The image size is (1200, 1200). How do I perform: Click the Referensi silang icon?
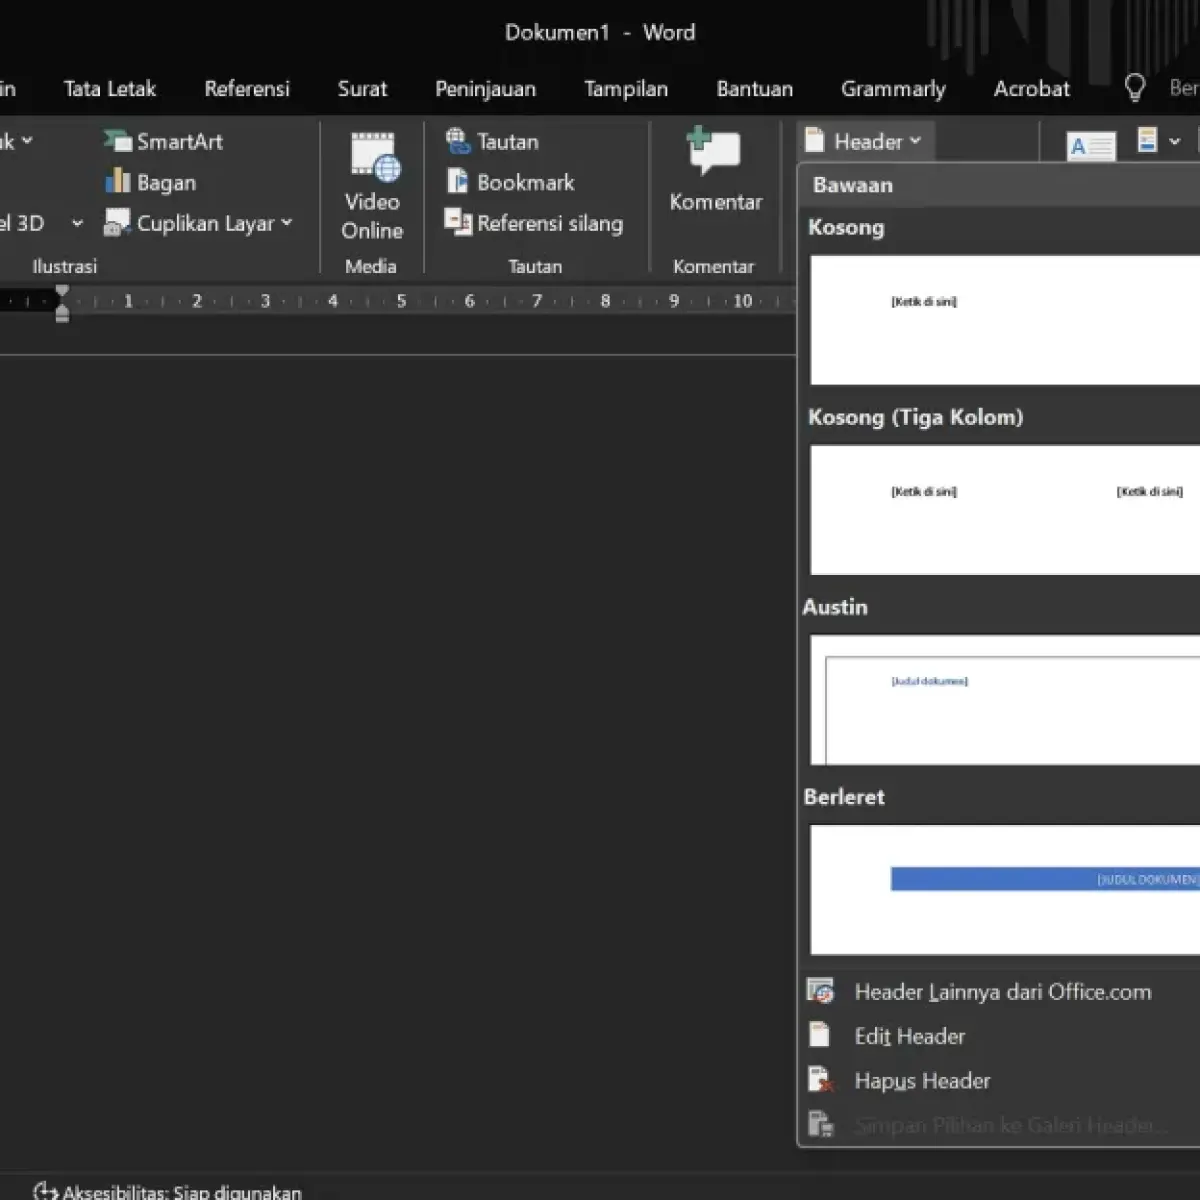pyautogui.click(x=458, y=222)
